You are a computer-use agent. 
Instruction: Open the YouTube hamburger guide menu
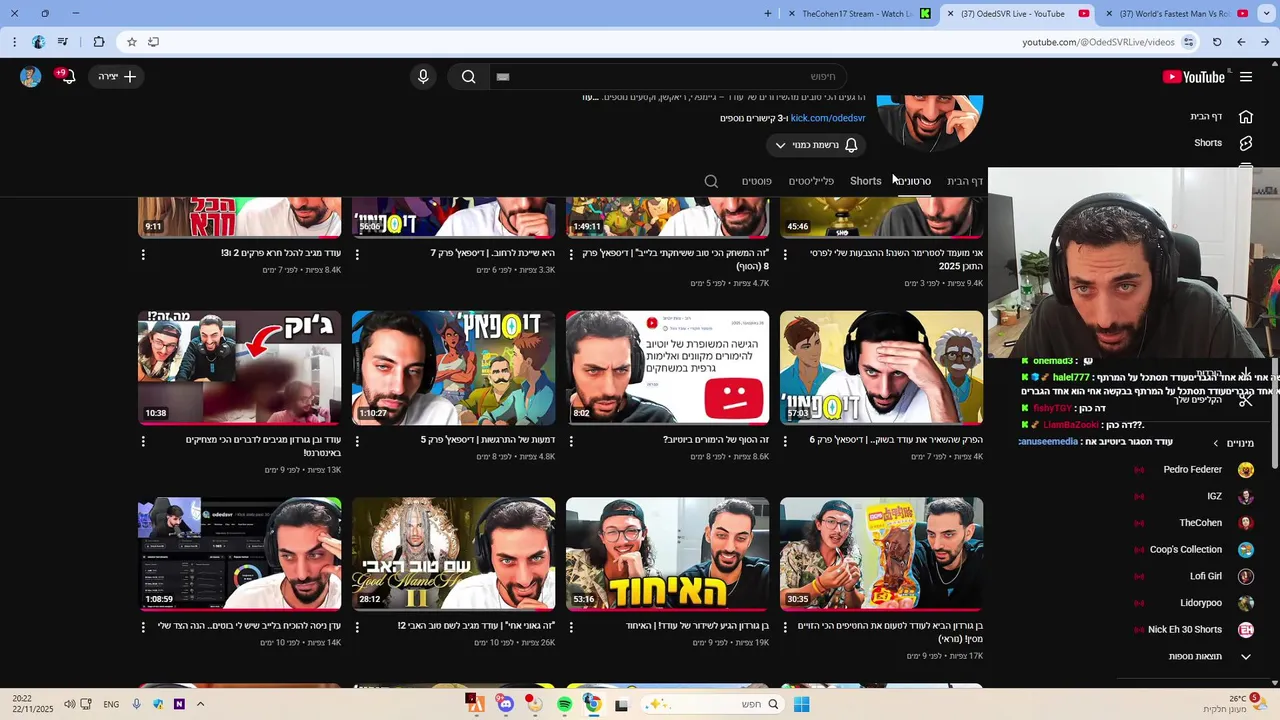click(x=1246, y=77)
